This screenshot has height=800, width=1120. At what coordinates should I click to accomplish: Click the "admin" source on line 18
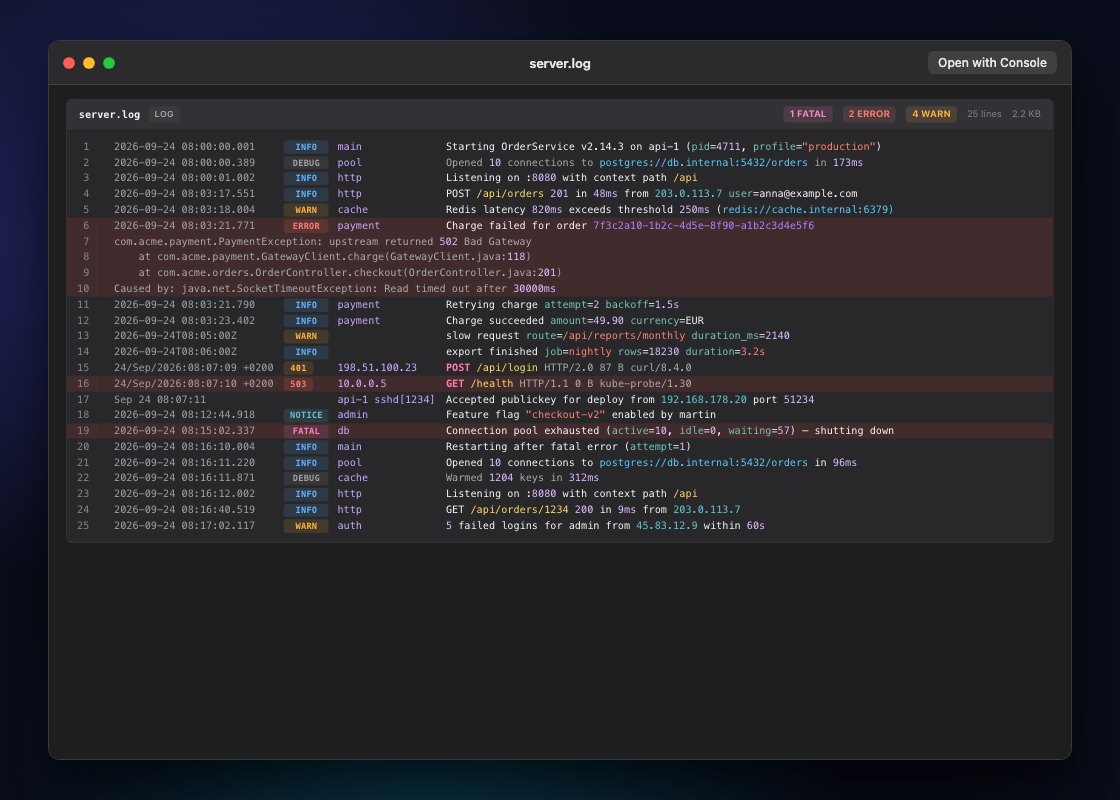point(353,414)
